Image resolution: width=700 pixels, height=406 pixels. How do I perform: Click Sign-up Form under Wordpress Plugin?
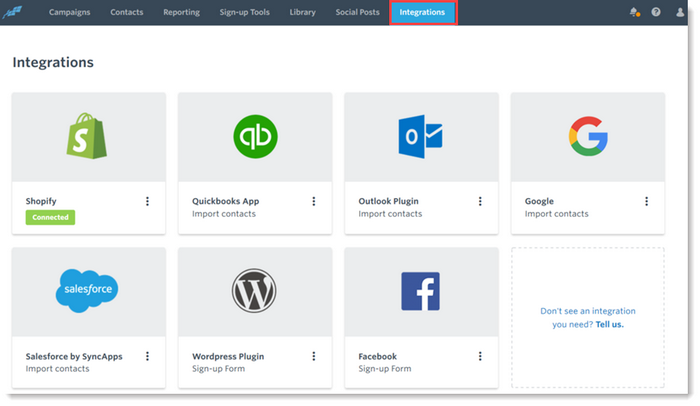pos(219,369)
